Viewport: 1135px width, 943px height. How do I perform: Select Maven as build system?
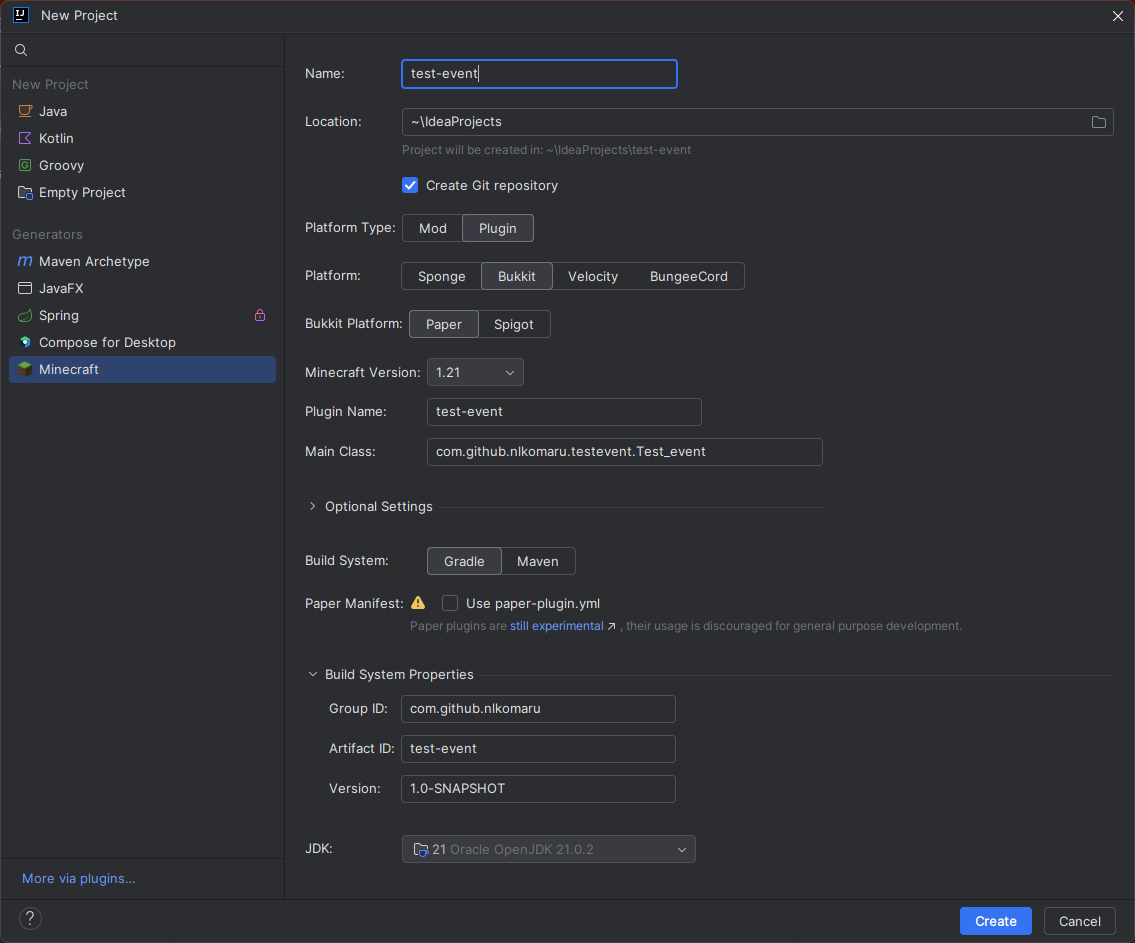point(537,561)
